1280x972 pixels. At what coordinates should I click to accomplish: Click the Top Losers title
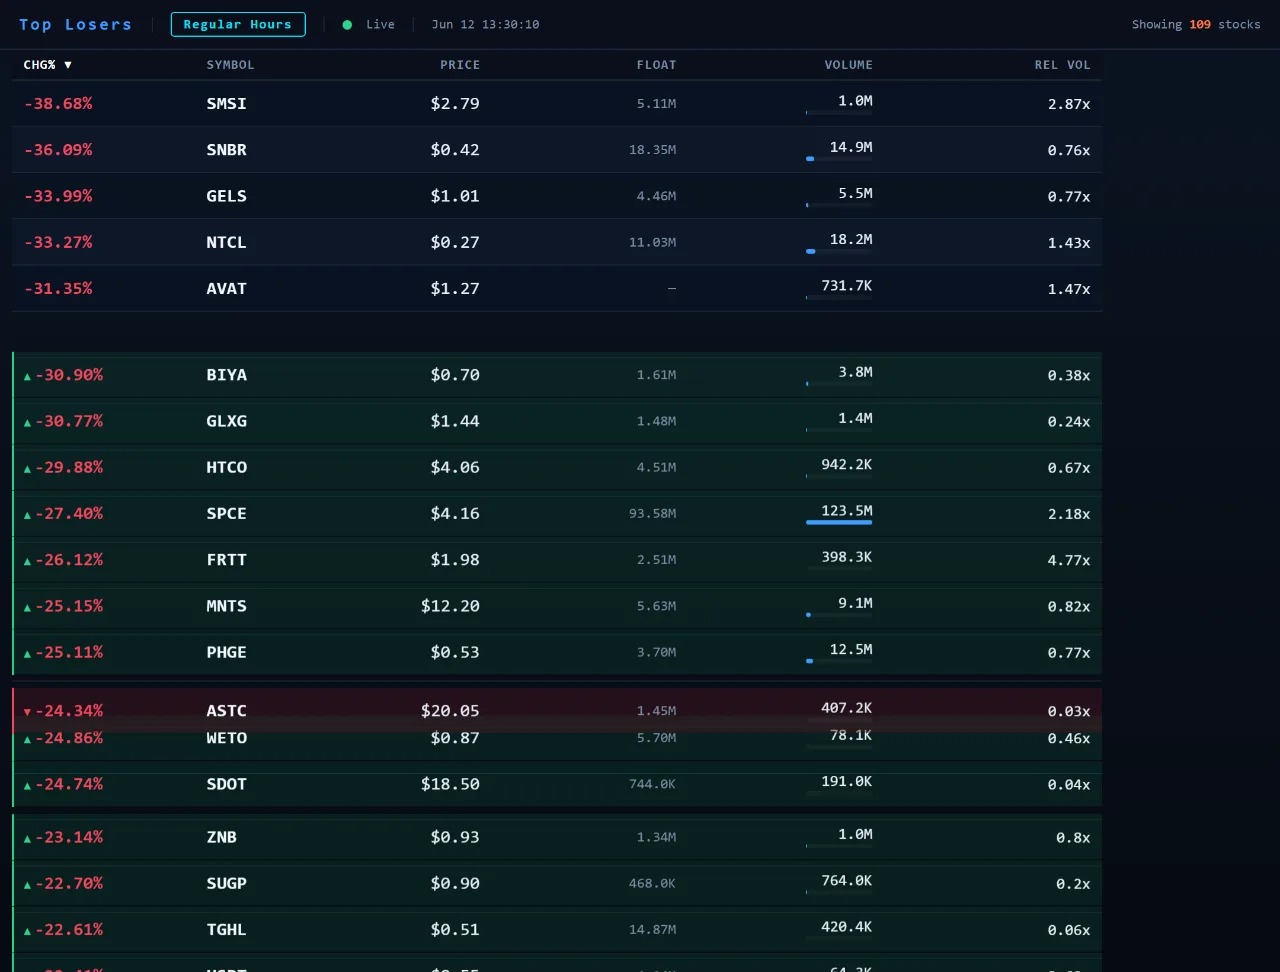75,24
